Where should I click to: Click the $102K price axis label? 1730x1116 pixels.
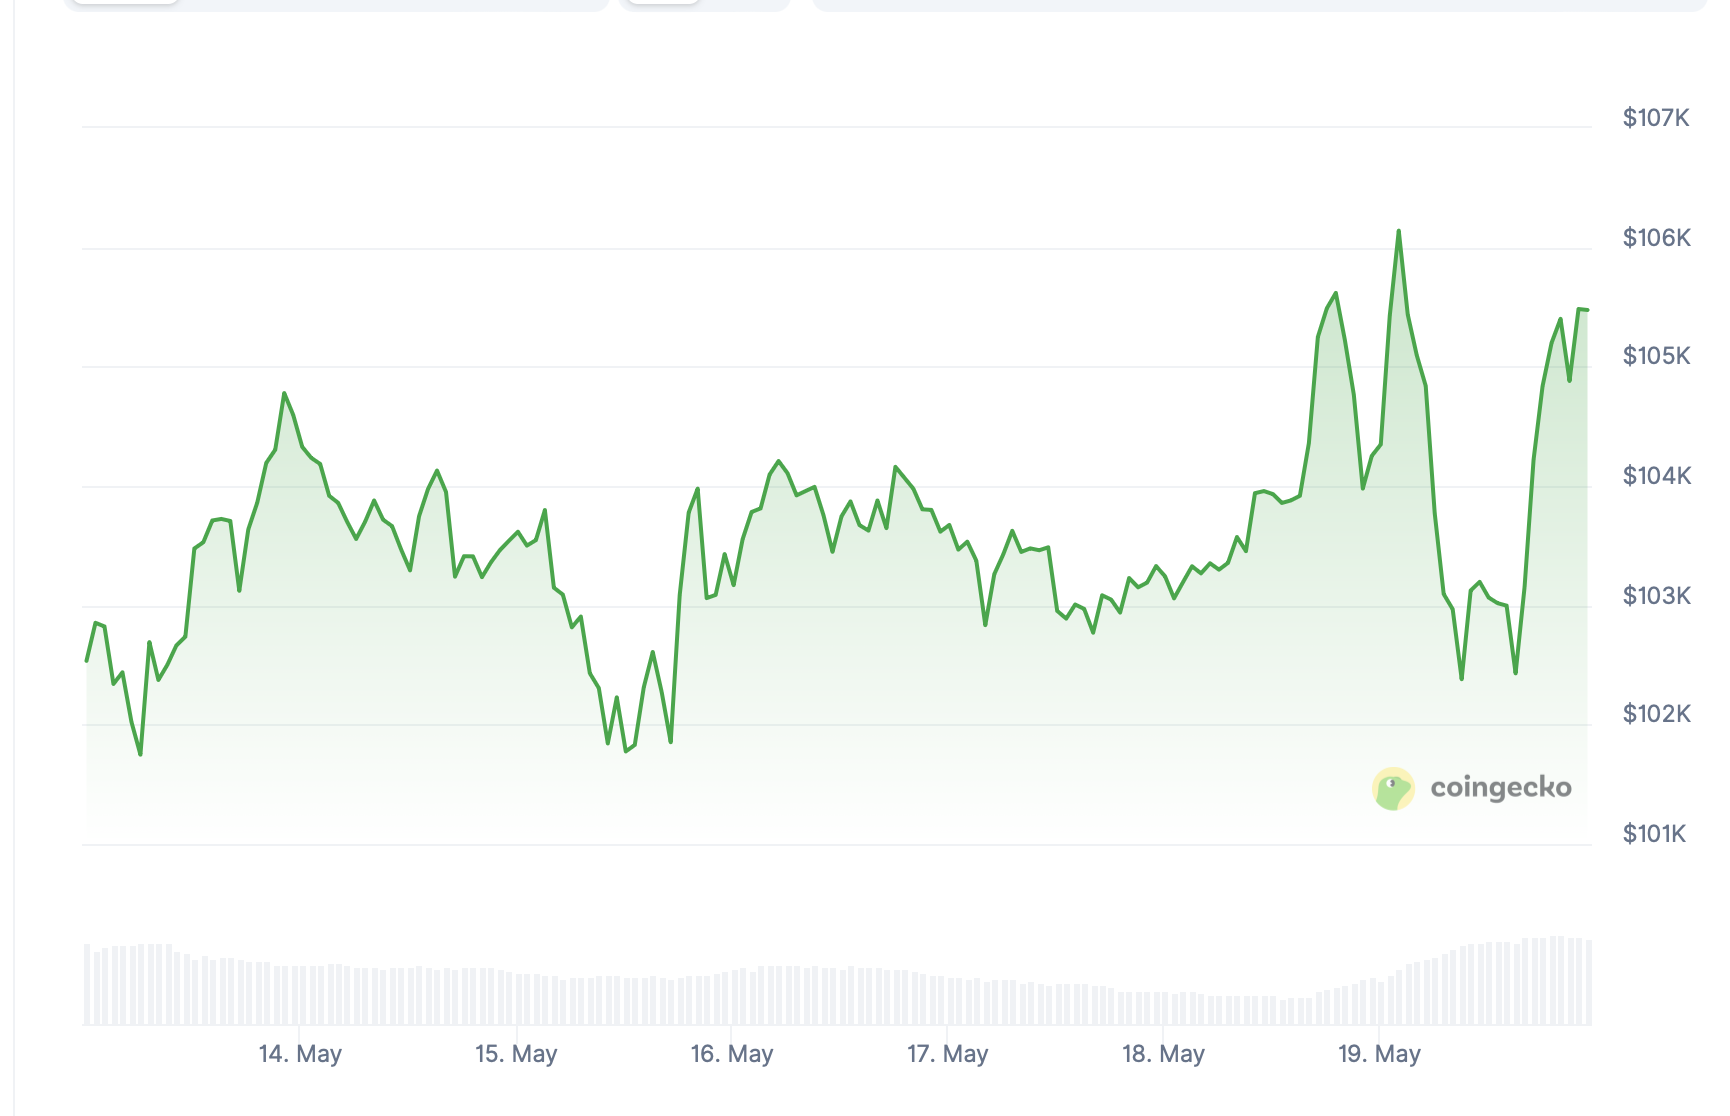pos(1656,714)
